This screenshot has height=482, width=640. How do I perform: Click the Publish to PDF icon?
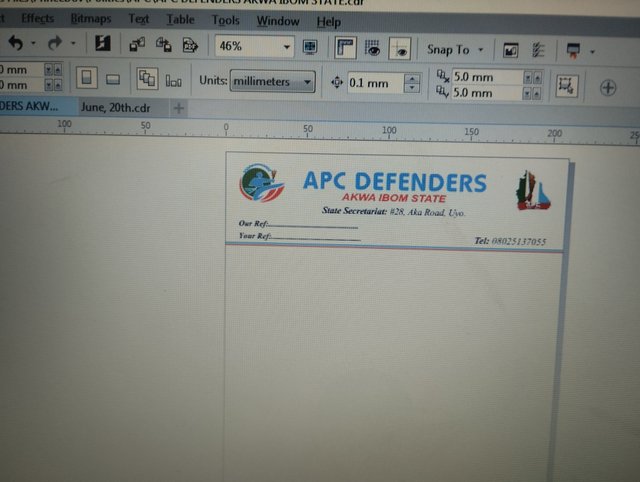point(190,45)
